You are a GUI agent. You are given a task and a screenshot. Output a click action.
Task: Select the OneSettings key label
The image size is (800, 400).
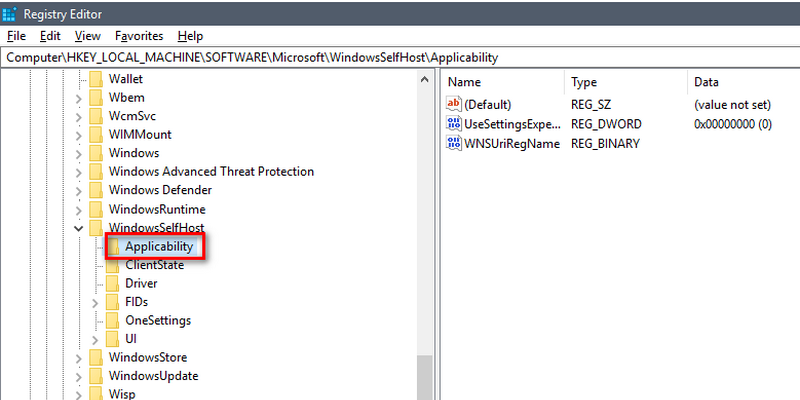pos(158,320)
